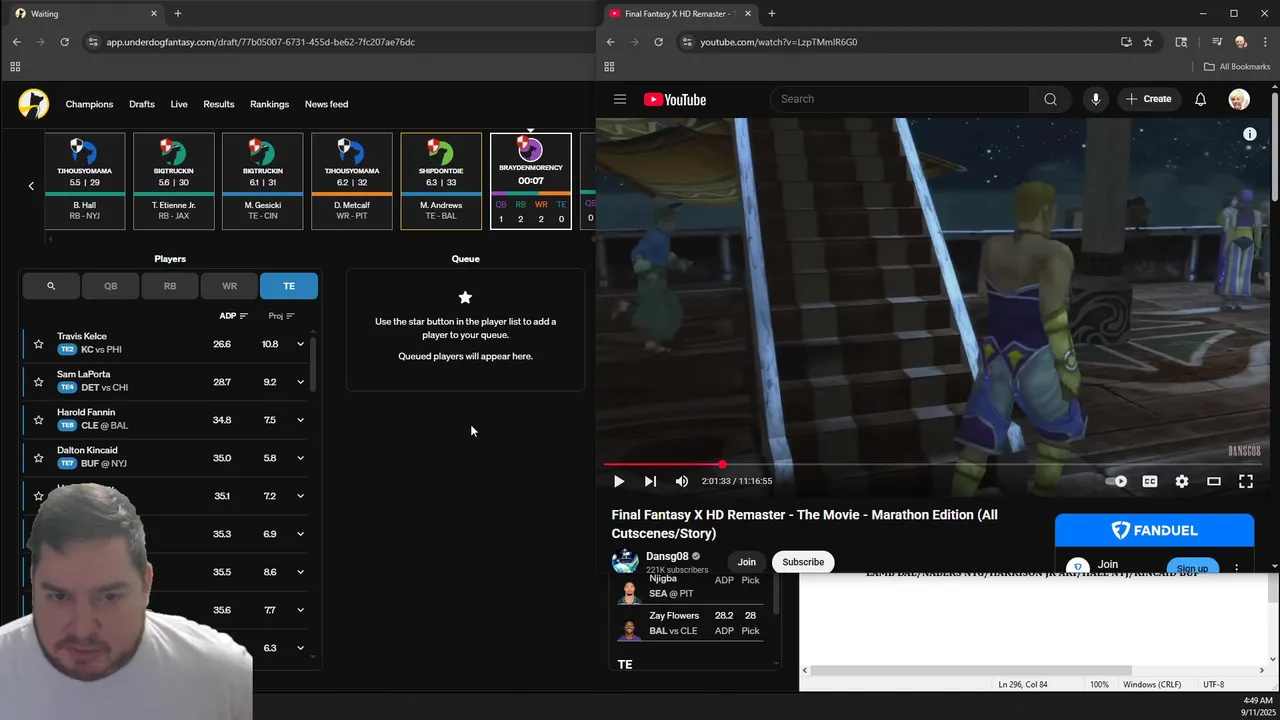Open new tab in Underdog window

click(x=178, y=14)
